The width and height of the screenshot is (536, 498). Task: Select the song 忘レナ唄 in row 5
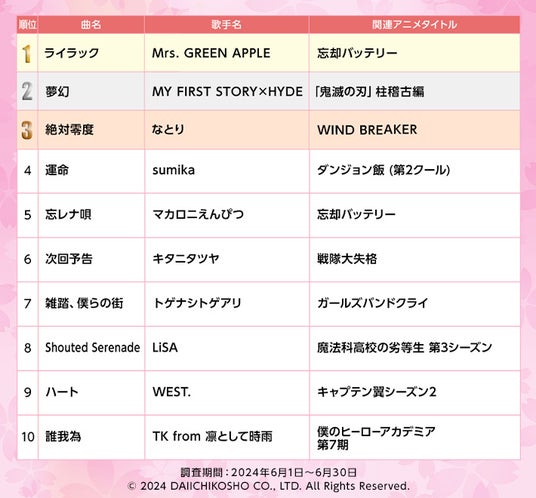(x=68, y=214)
